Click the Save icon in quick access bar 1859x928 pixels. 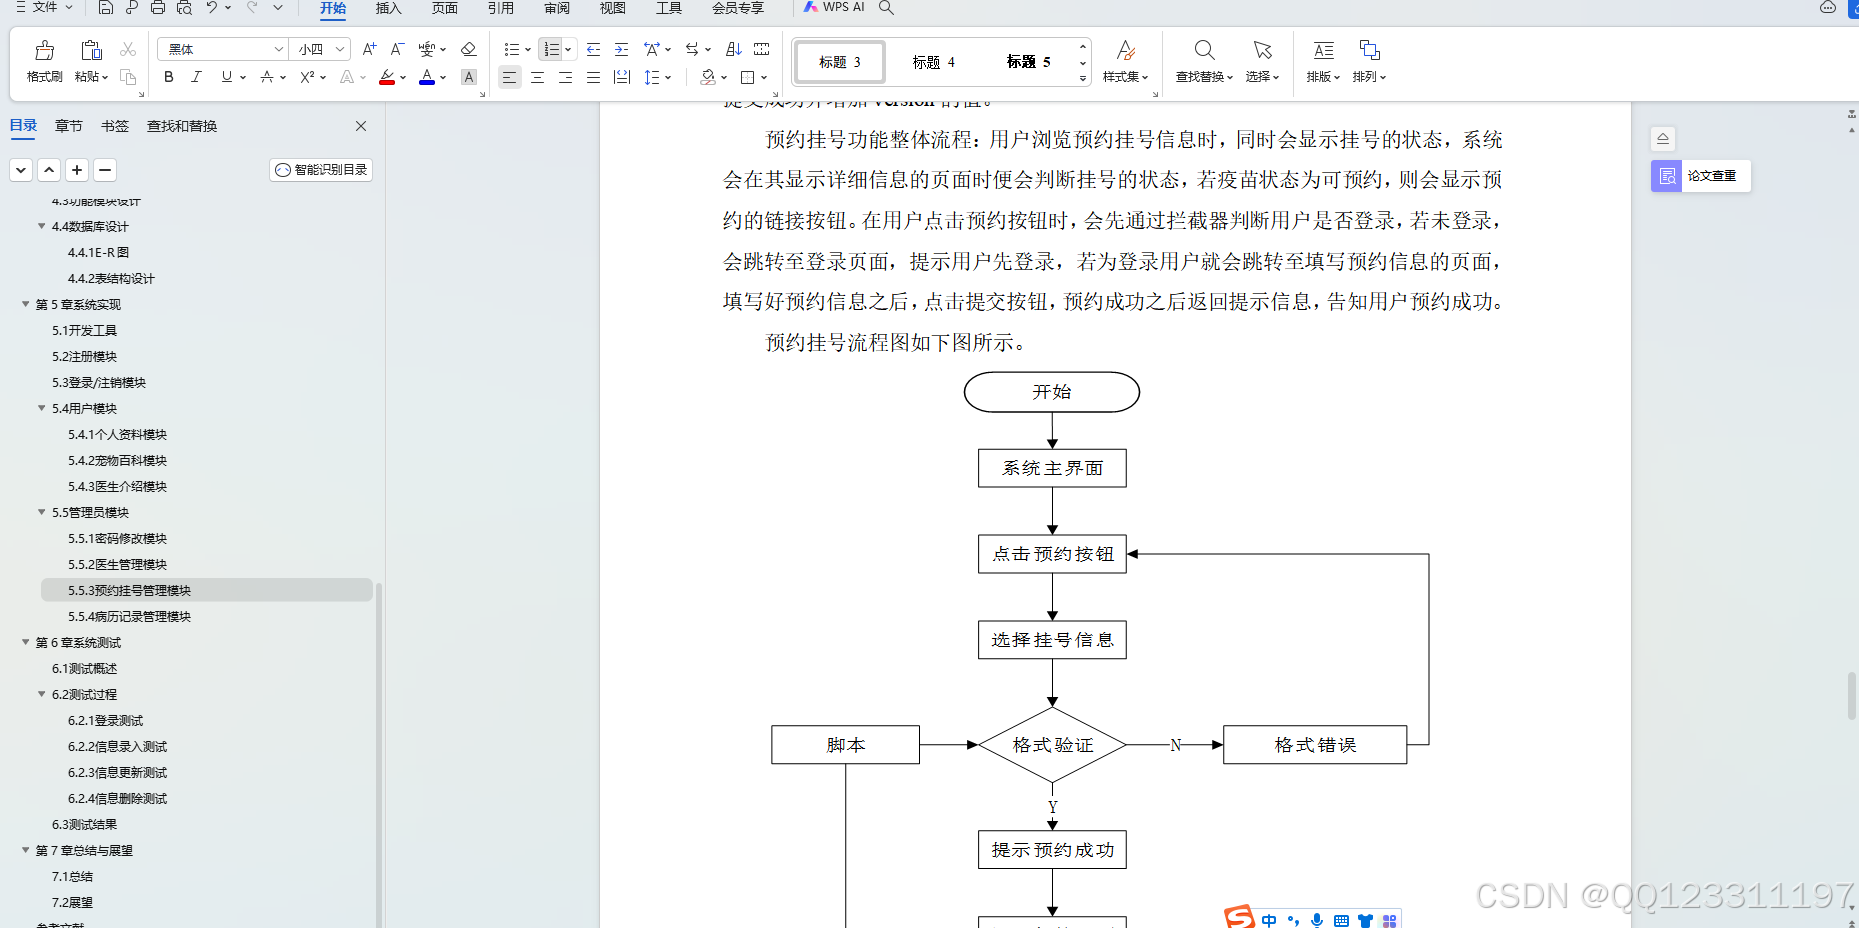[106, 8]
